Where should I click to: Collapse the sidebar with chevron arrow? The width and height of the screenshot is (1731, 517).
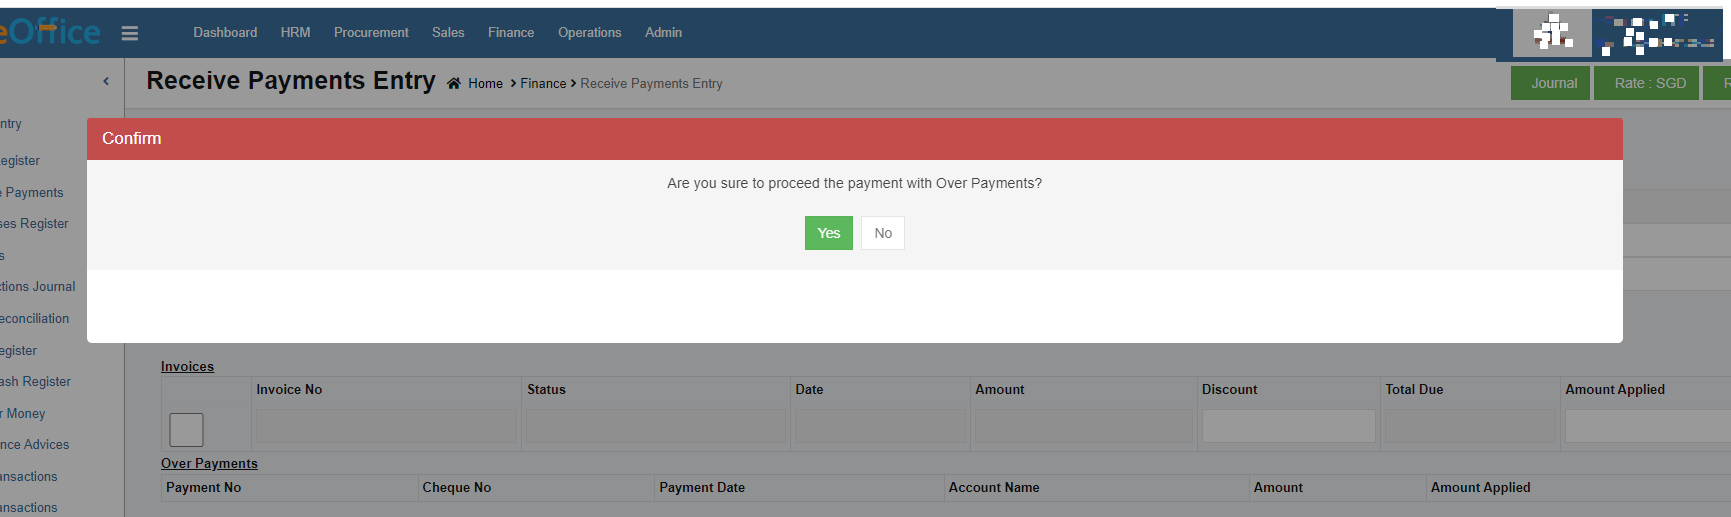pos(106,81)
